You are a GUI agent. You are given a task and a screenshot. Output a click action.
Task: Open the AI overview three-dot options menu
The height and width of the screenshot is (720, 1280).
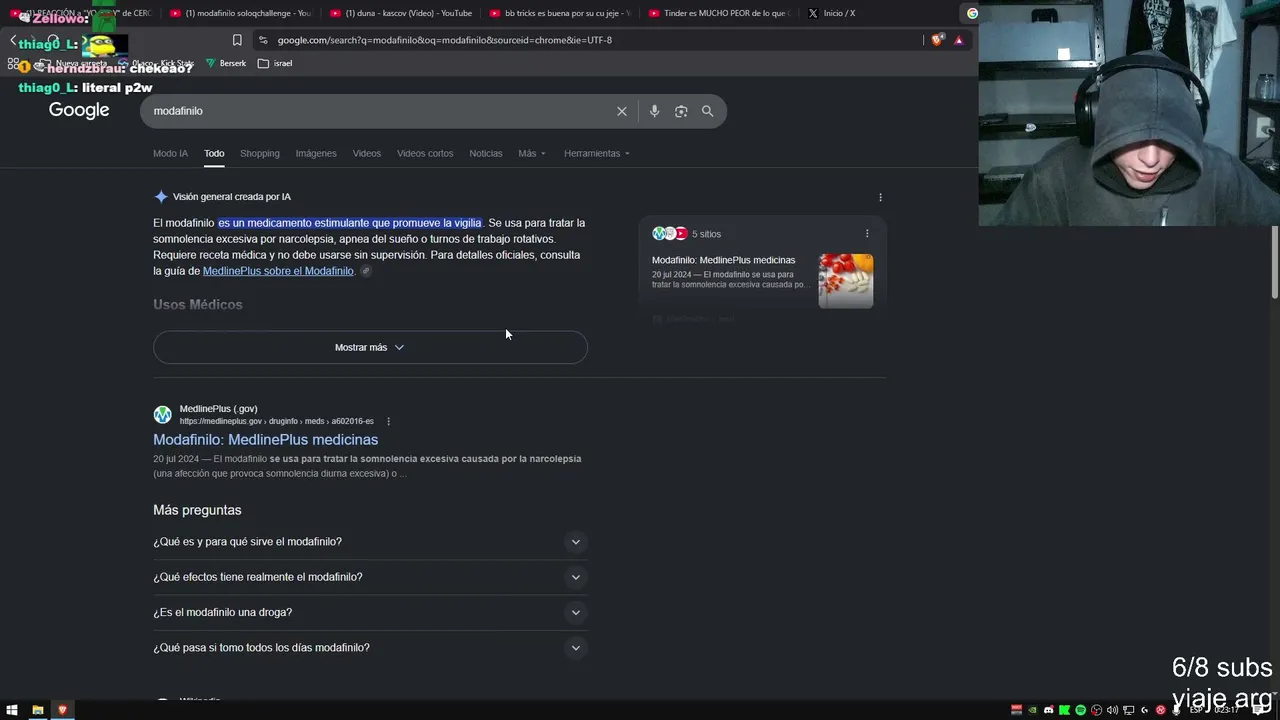pyautogui.click(x=880, y=197)
